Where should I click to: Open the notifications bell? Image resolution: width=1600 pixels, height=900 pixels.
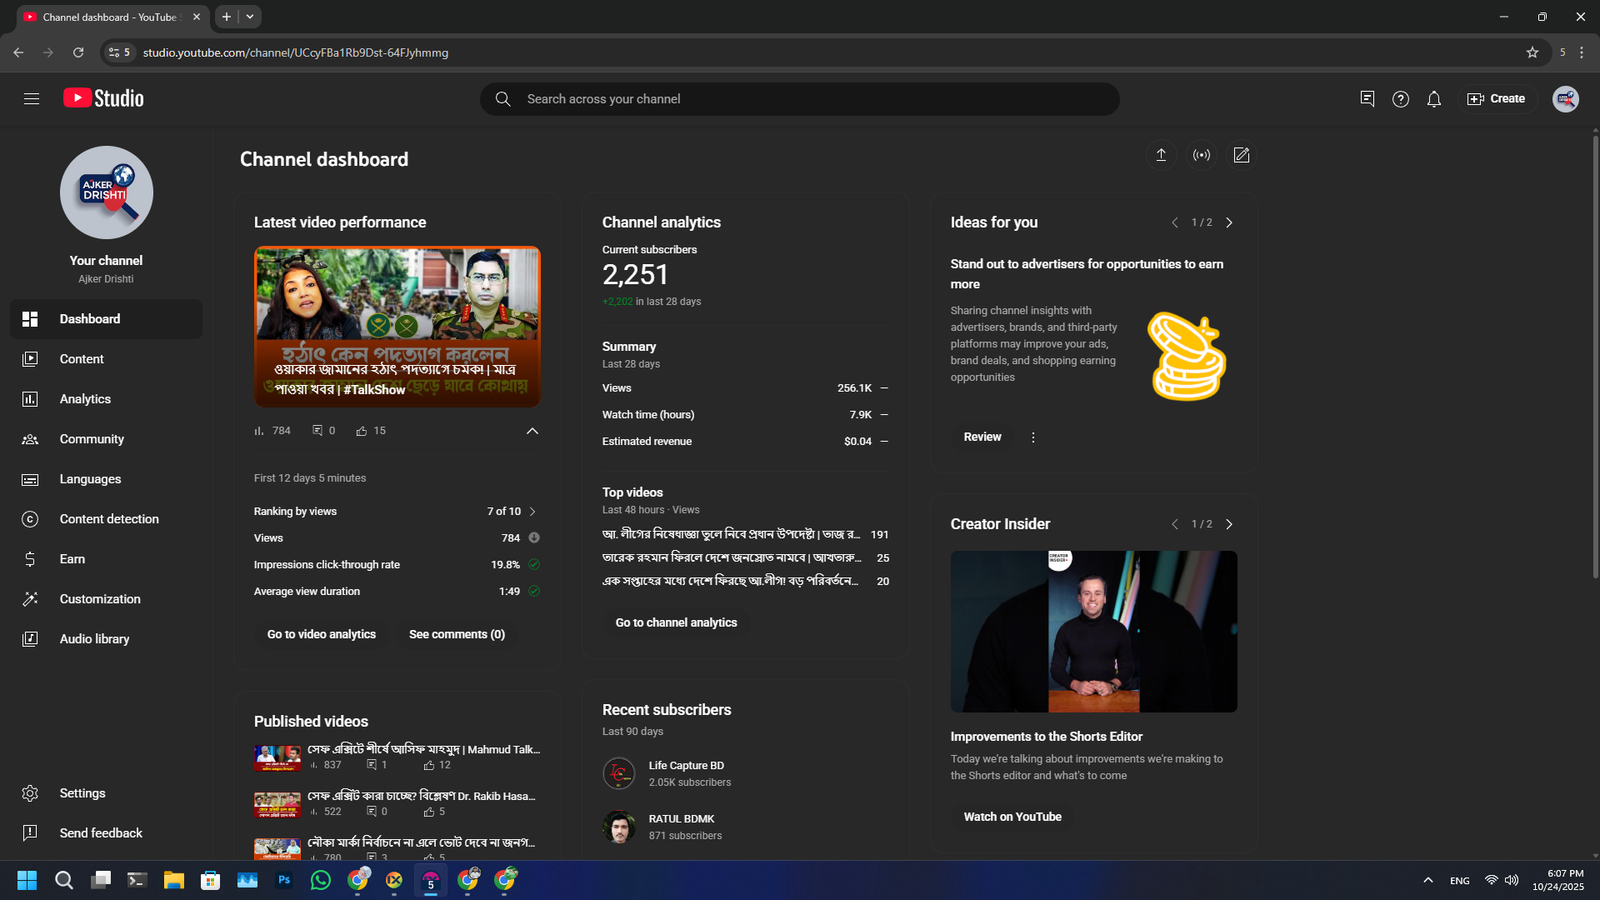(1434, 99)
